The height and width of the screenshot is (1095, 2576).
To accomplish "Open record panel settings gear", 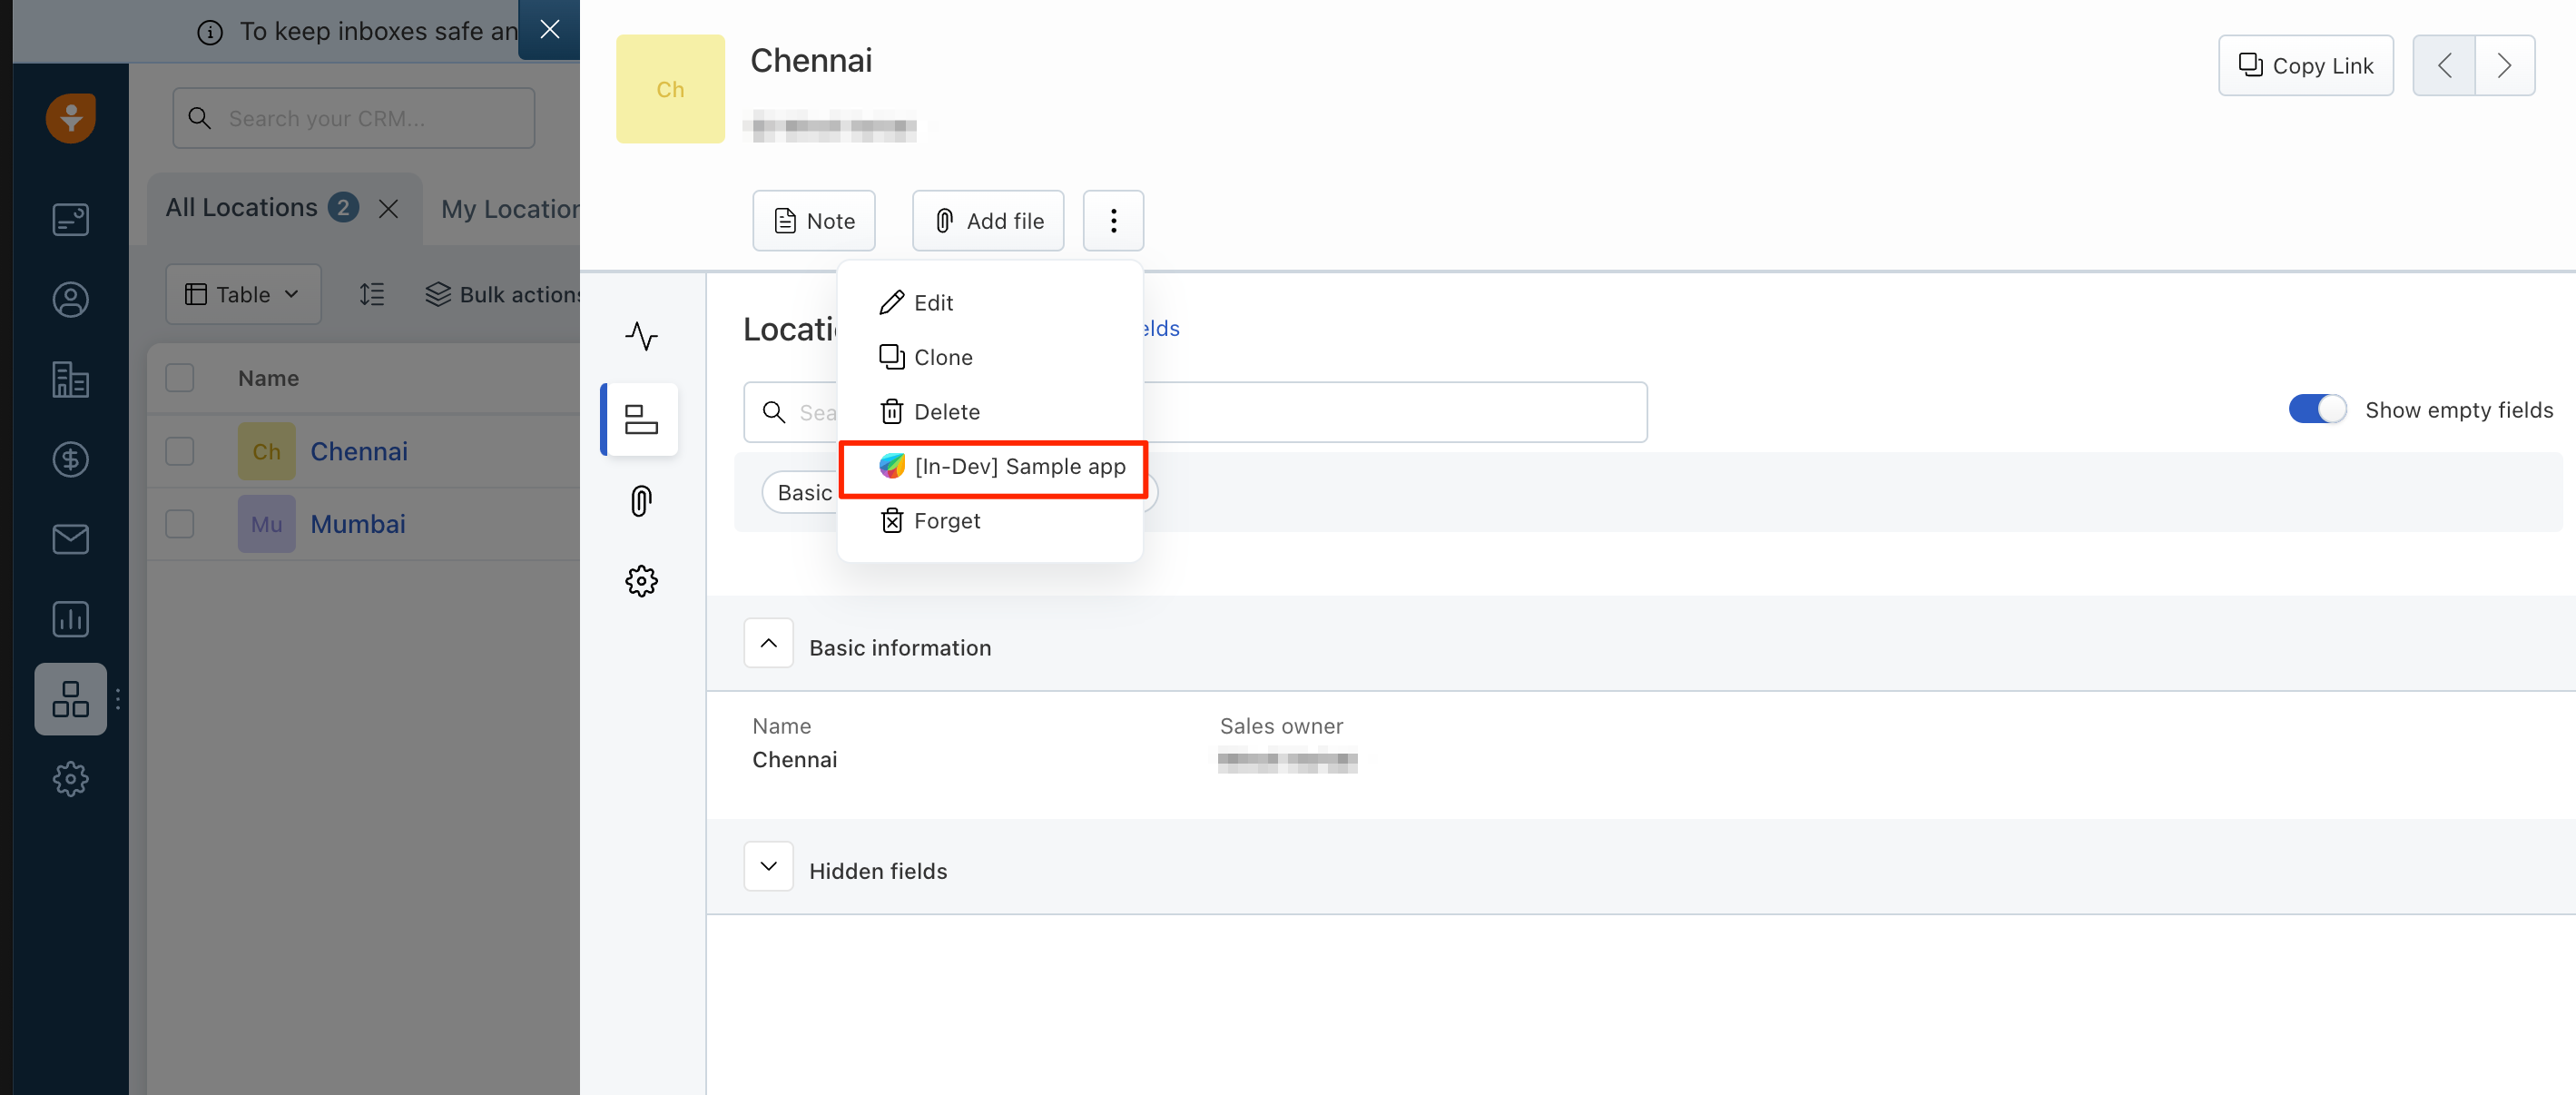I will (641, 581).
